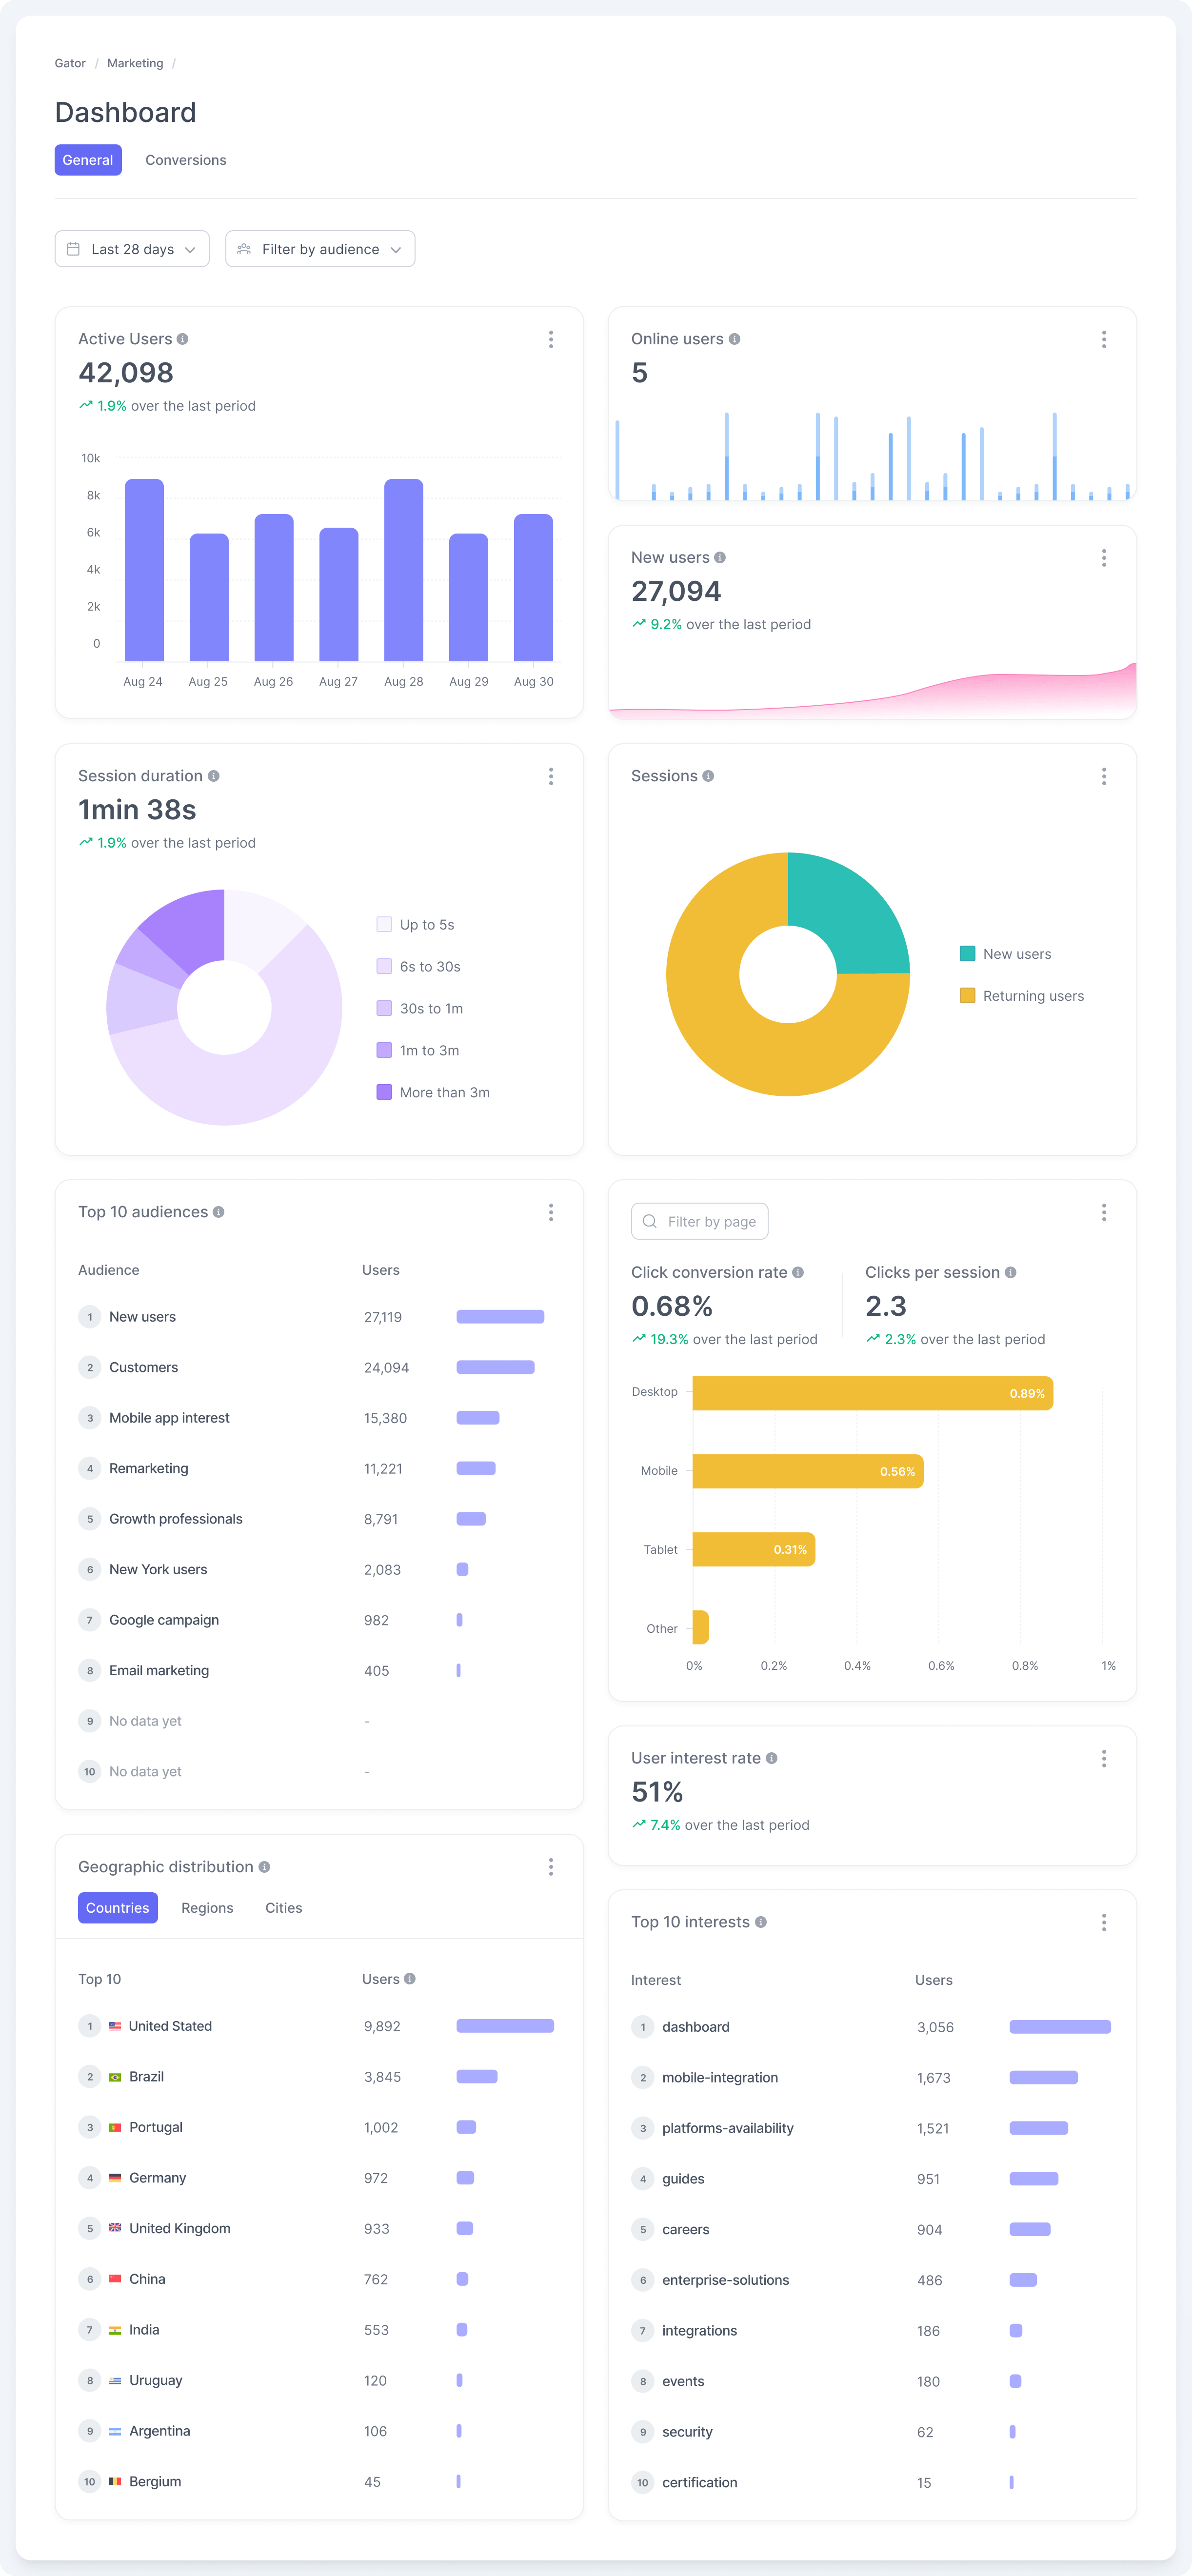This screenshot has height=2576, width=1192.
Task: Open click conversion card options menu
Action: 1104,1212
